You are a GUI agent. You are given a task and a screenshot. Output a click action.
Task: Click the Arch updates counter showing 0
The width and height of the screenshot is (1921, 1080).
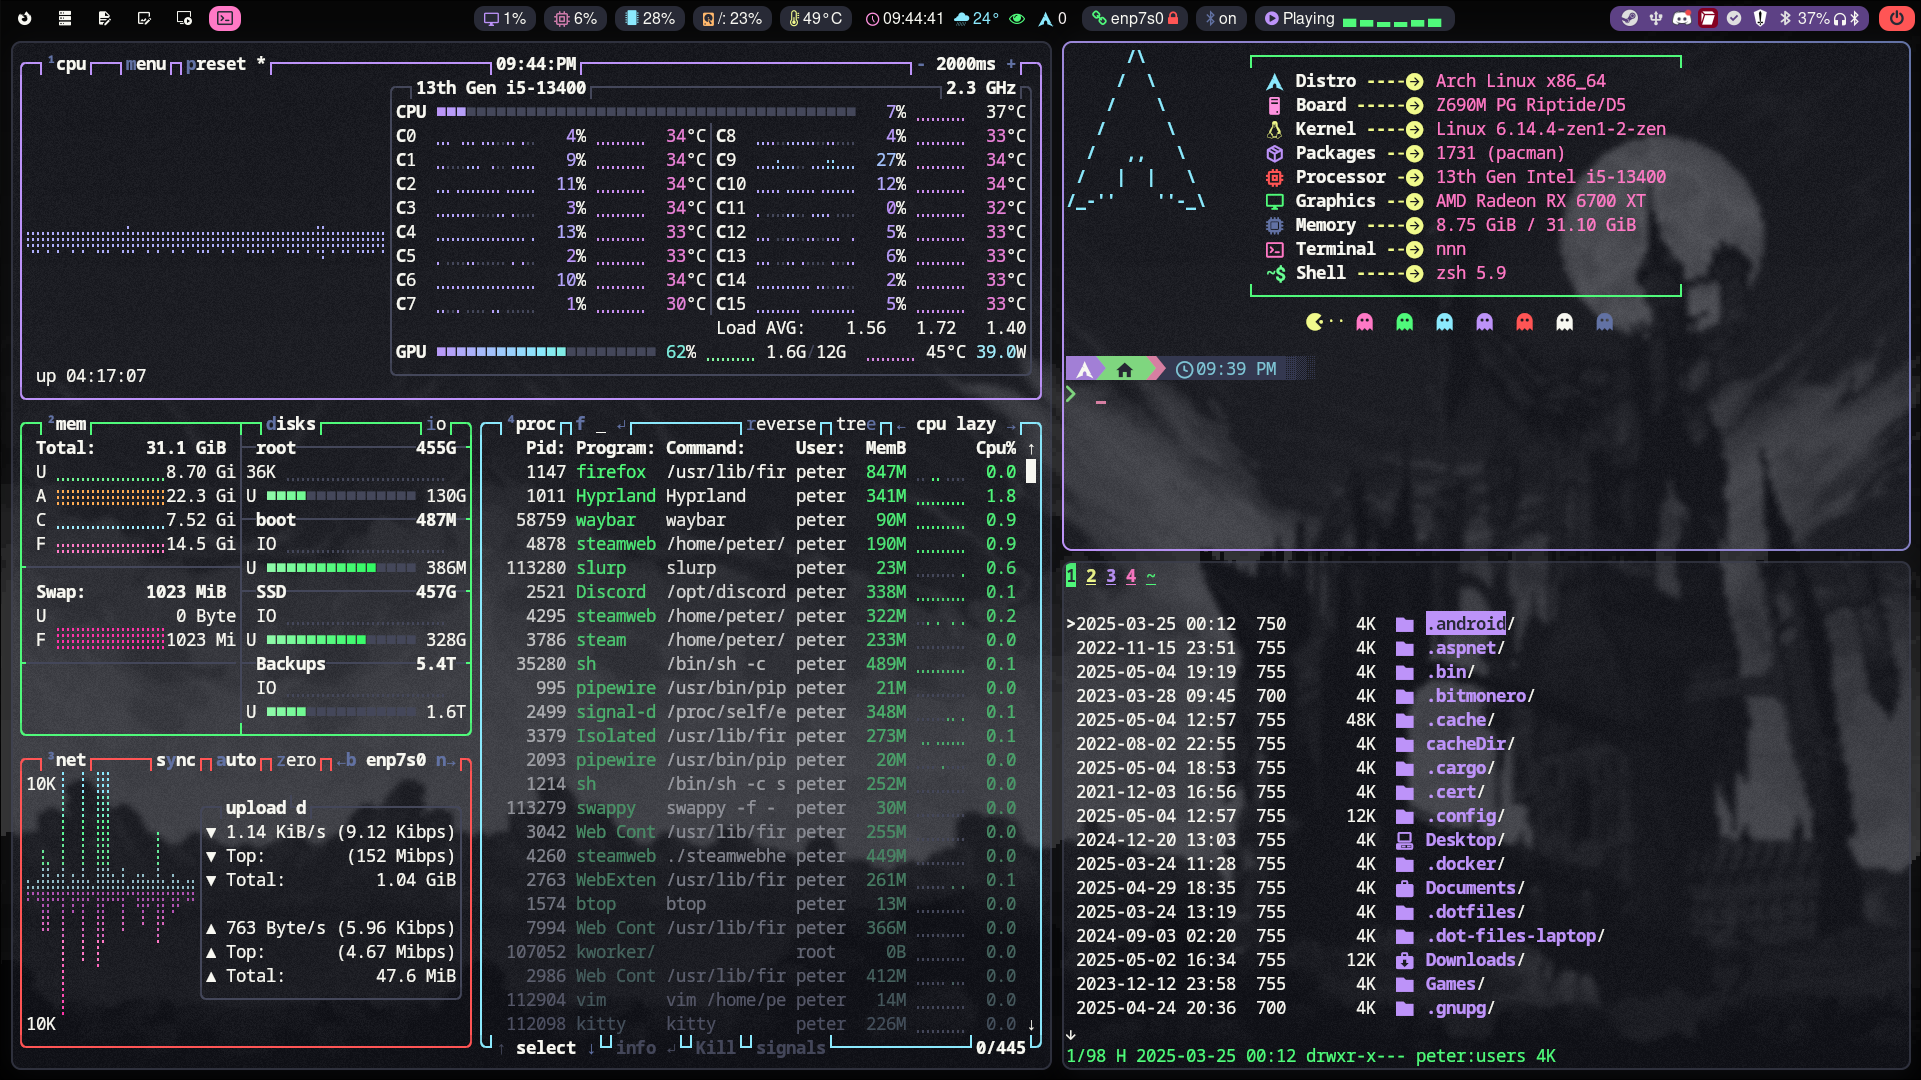tap(1053, 18)
